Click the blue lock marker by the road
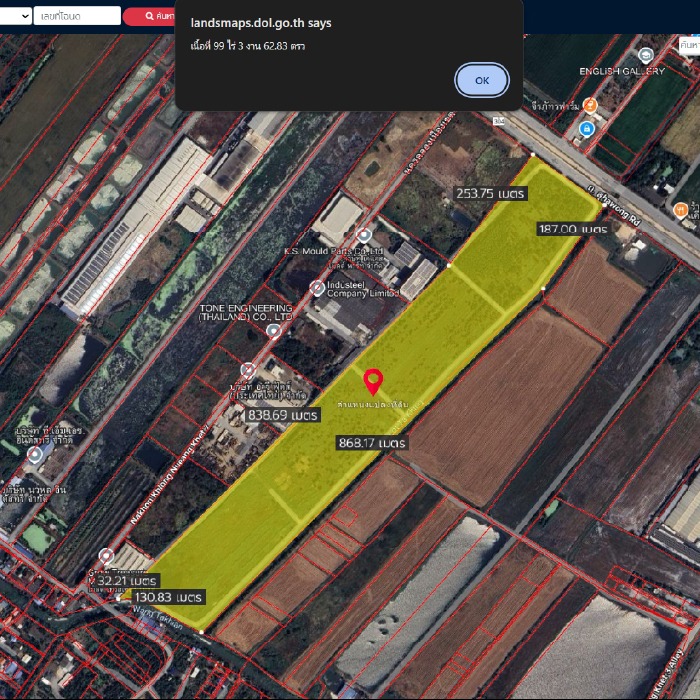This screenshot has width=700, height=700. pyautogui.click(x=586, y=129)
